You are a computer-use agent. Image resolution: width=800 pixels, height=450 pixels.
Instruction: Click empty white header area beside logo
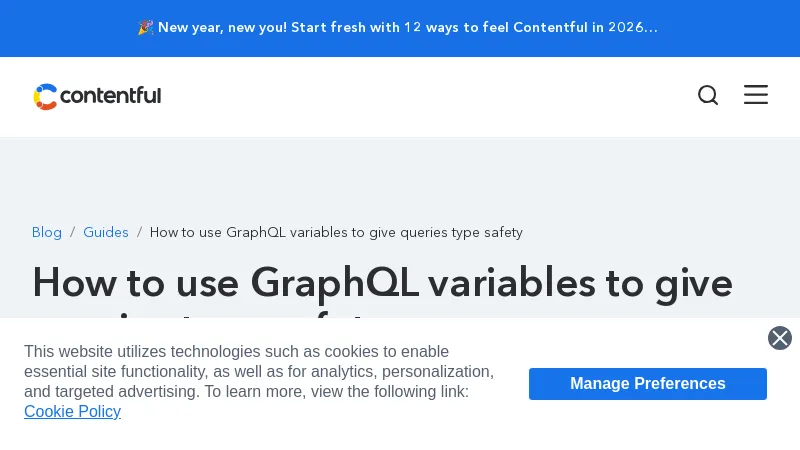click(420, 96)
